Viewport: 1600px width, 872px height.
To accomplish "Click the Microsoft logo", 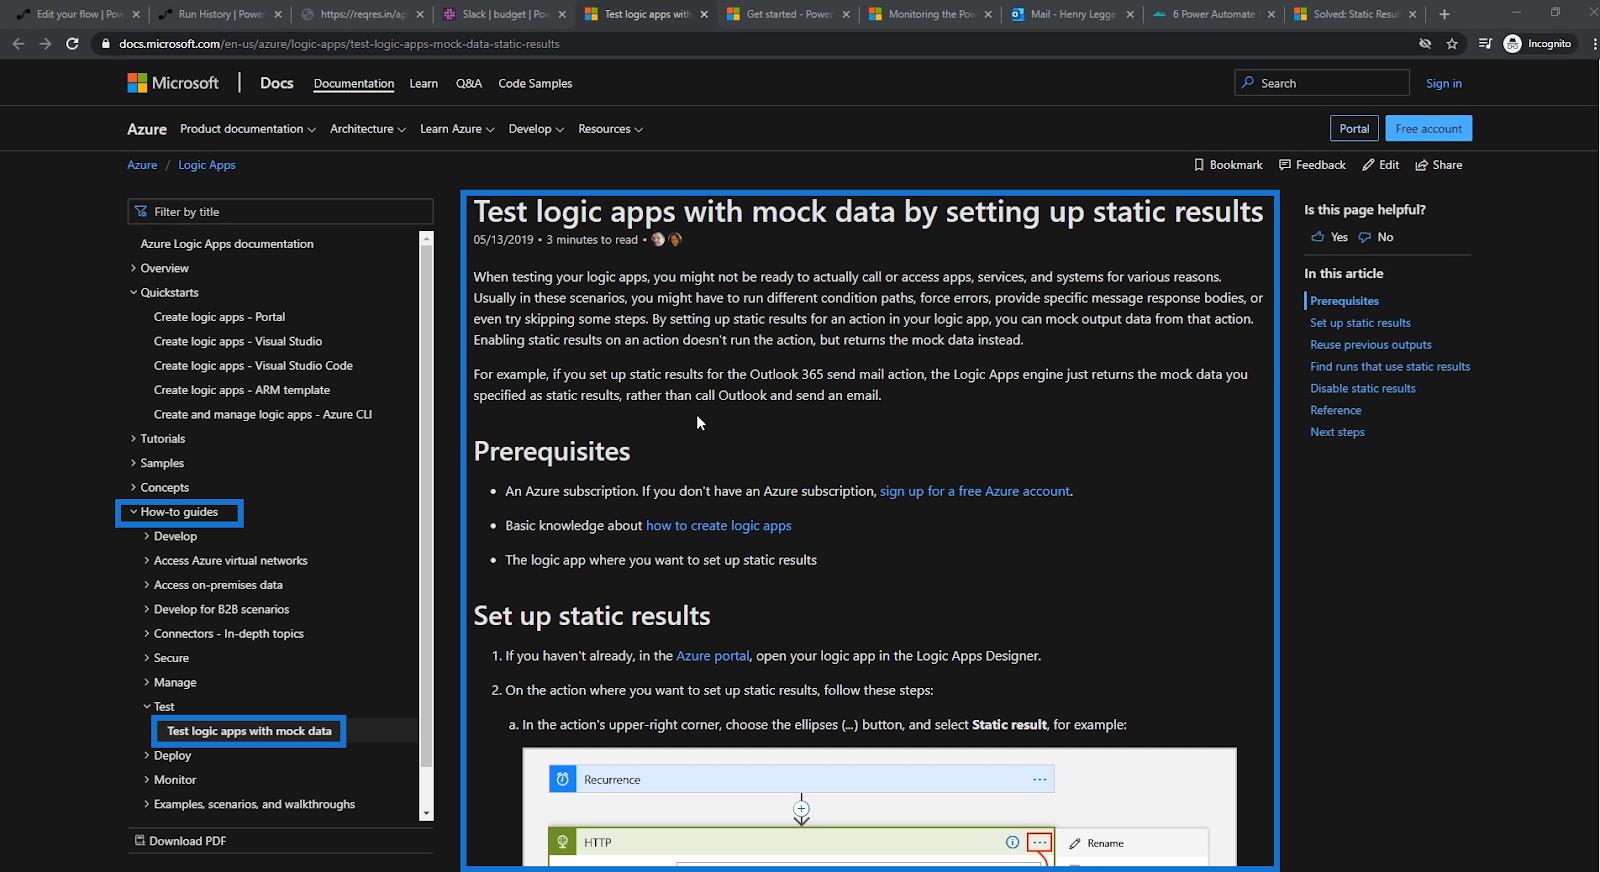I will (172, 83).
